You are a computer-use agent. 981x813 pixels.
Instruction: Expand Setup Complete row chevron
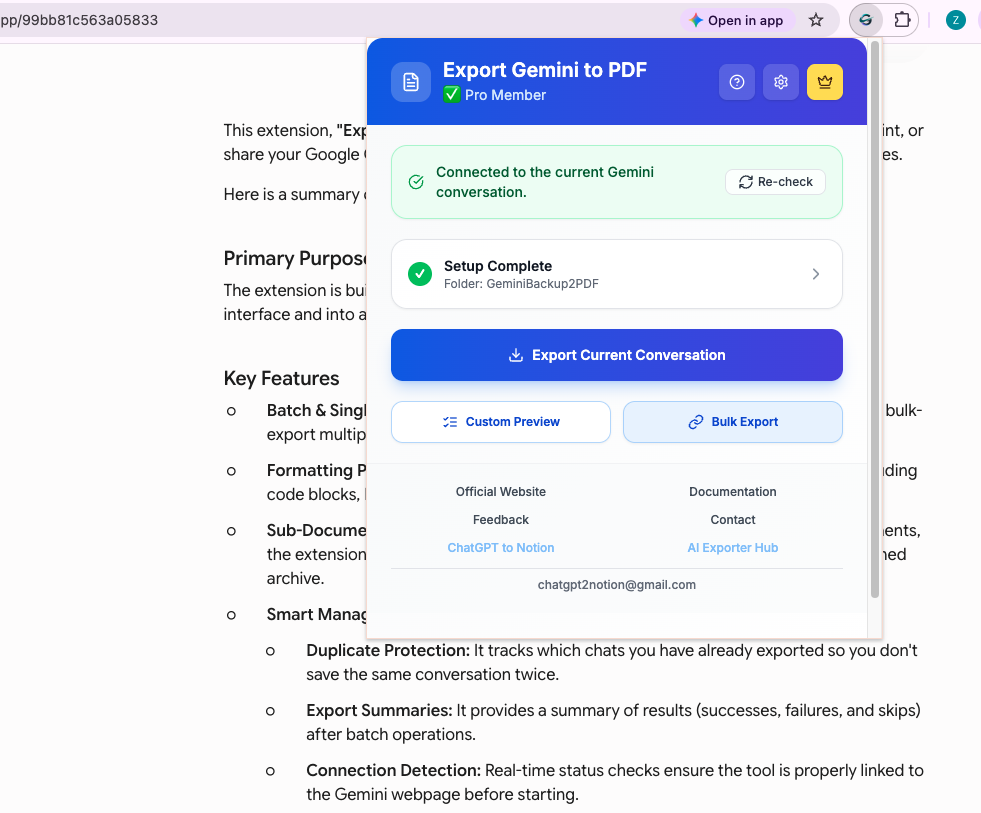pyautogui.click(x=816, y=274)
